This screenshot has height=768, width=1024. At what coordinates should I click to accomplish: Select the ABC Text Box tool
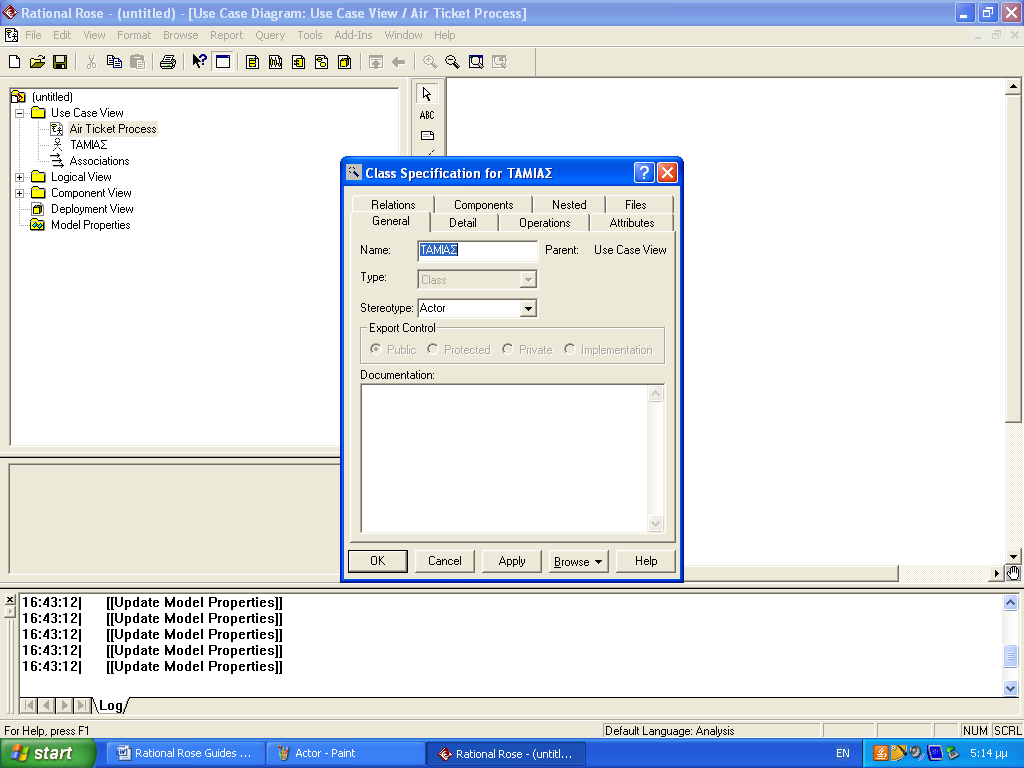click(x=427, y=115)
